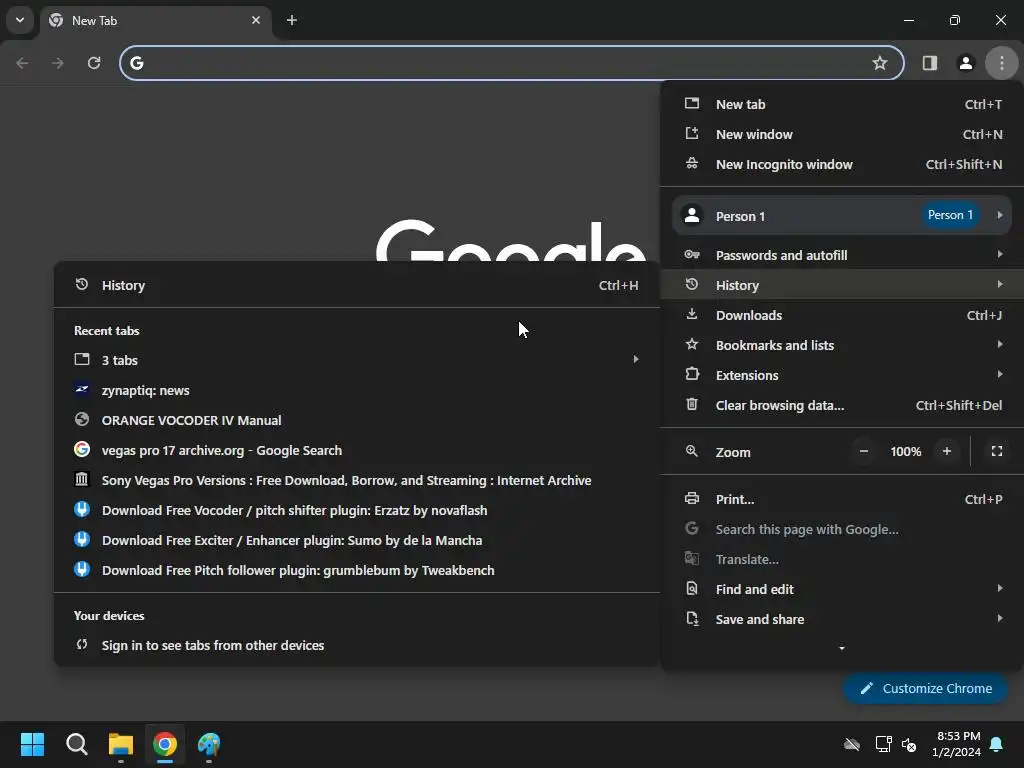
Task: Open Downloads from the menu
Action: coord(842,315)
